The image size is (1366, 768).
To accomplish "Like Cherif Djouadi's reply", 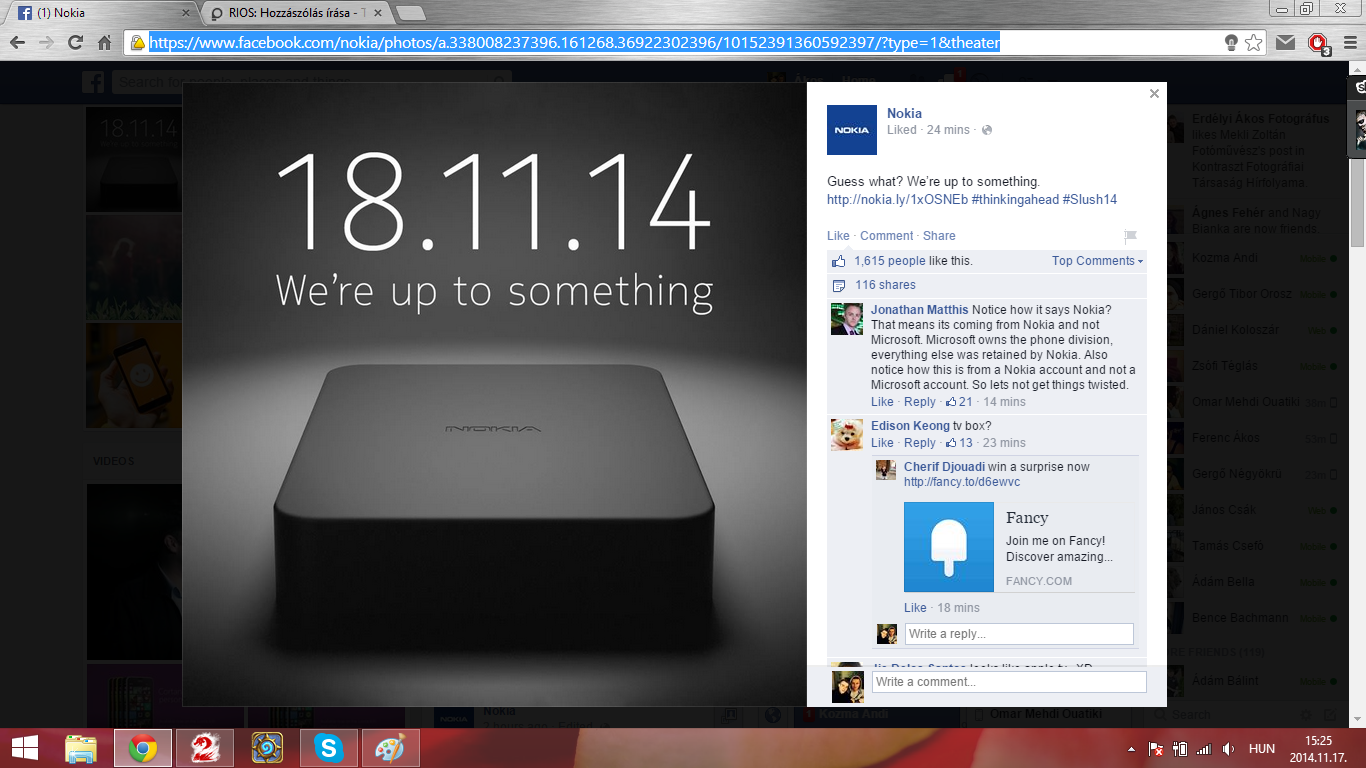I will click(x=915, y=608).
